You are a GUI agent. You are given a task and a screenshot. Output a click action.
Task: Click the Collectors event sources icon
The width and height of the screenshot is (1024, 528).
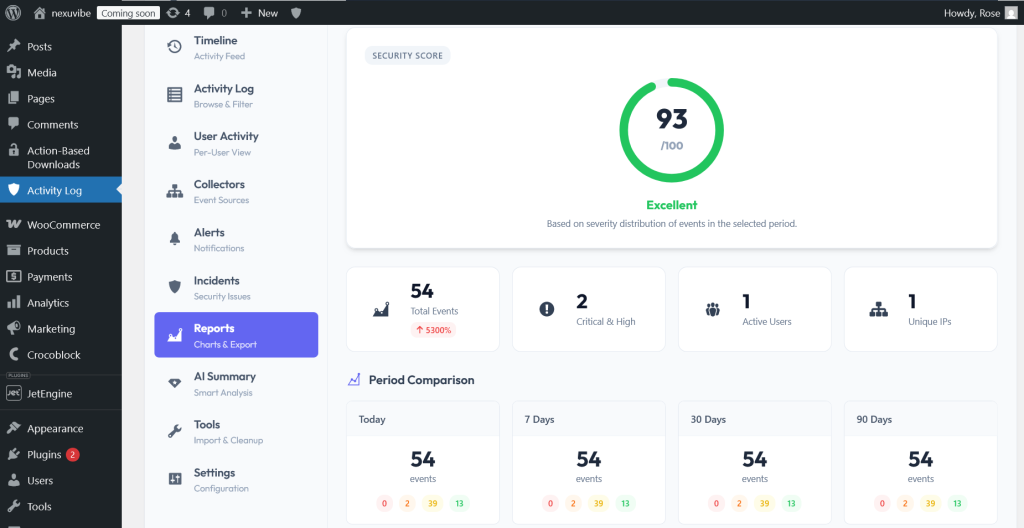click(174, 191)
